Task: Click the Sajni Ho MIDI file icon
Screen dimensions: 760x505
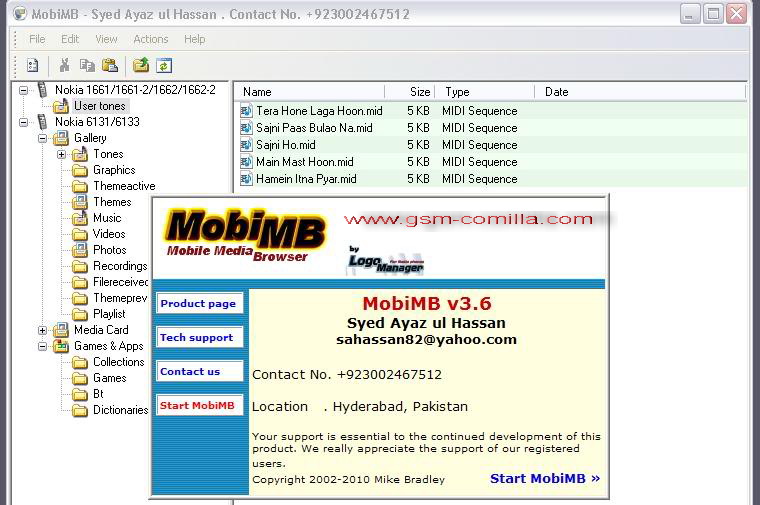Action: (246, 145)
